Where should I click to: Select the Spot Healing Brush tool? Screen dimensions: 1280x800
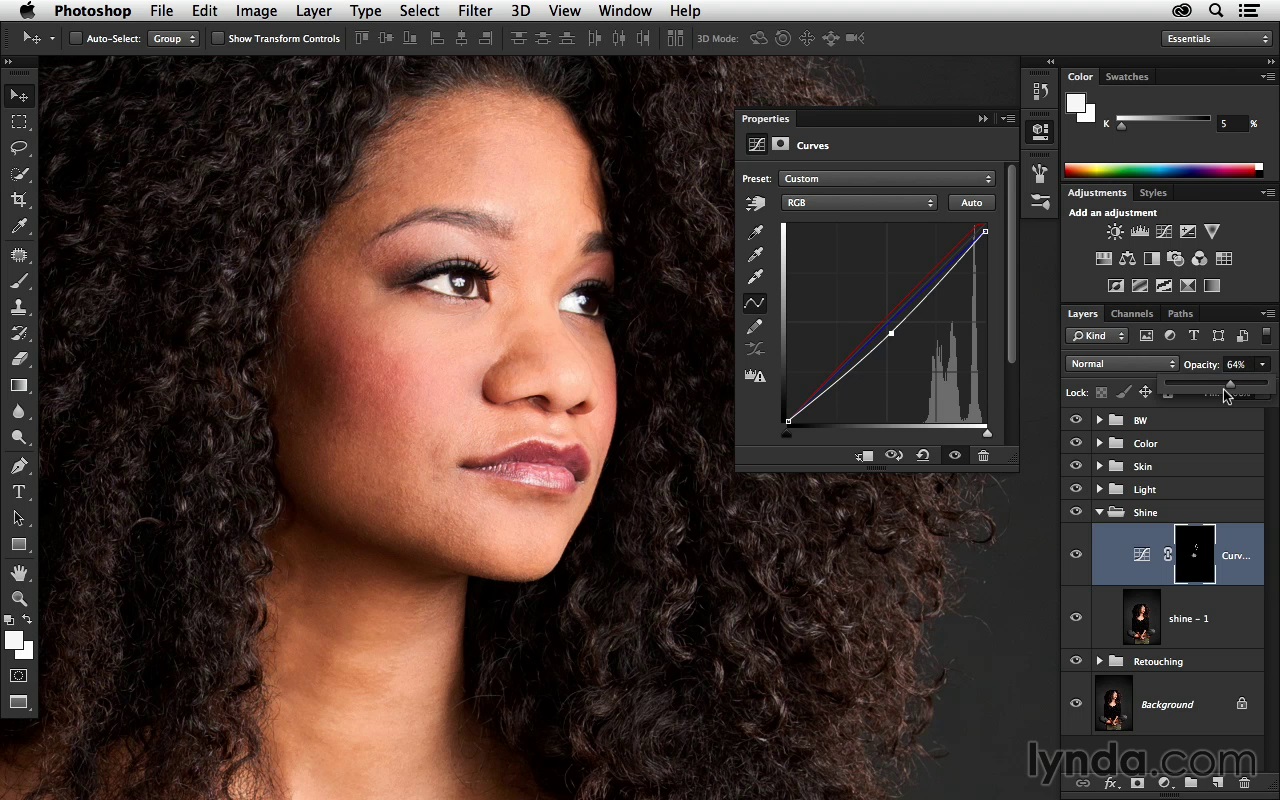[x=19, y=255]
